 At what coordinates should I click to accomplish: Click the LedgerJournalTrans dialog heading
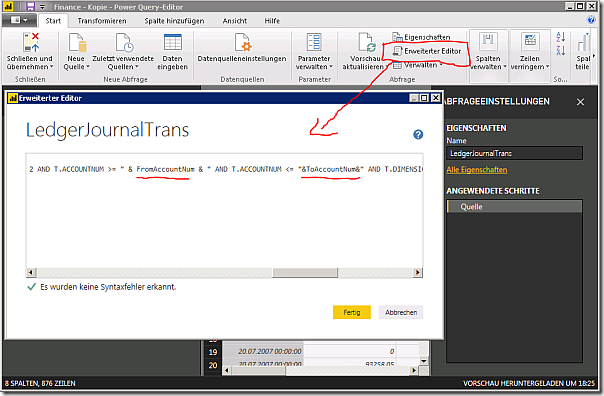point(107,130)
